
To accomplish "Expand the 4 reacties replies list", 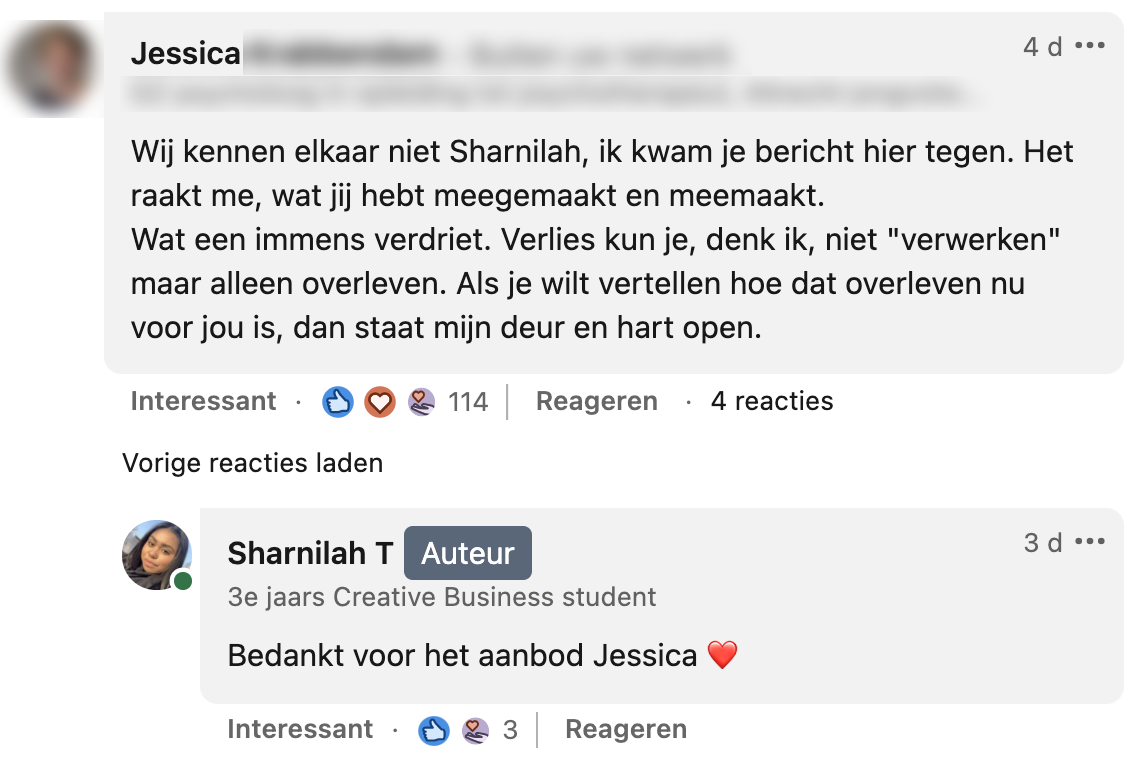I will [771, 402].
